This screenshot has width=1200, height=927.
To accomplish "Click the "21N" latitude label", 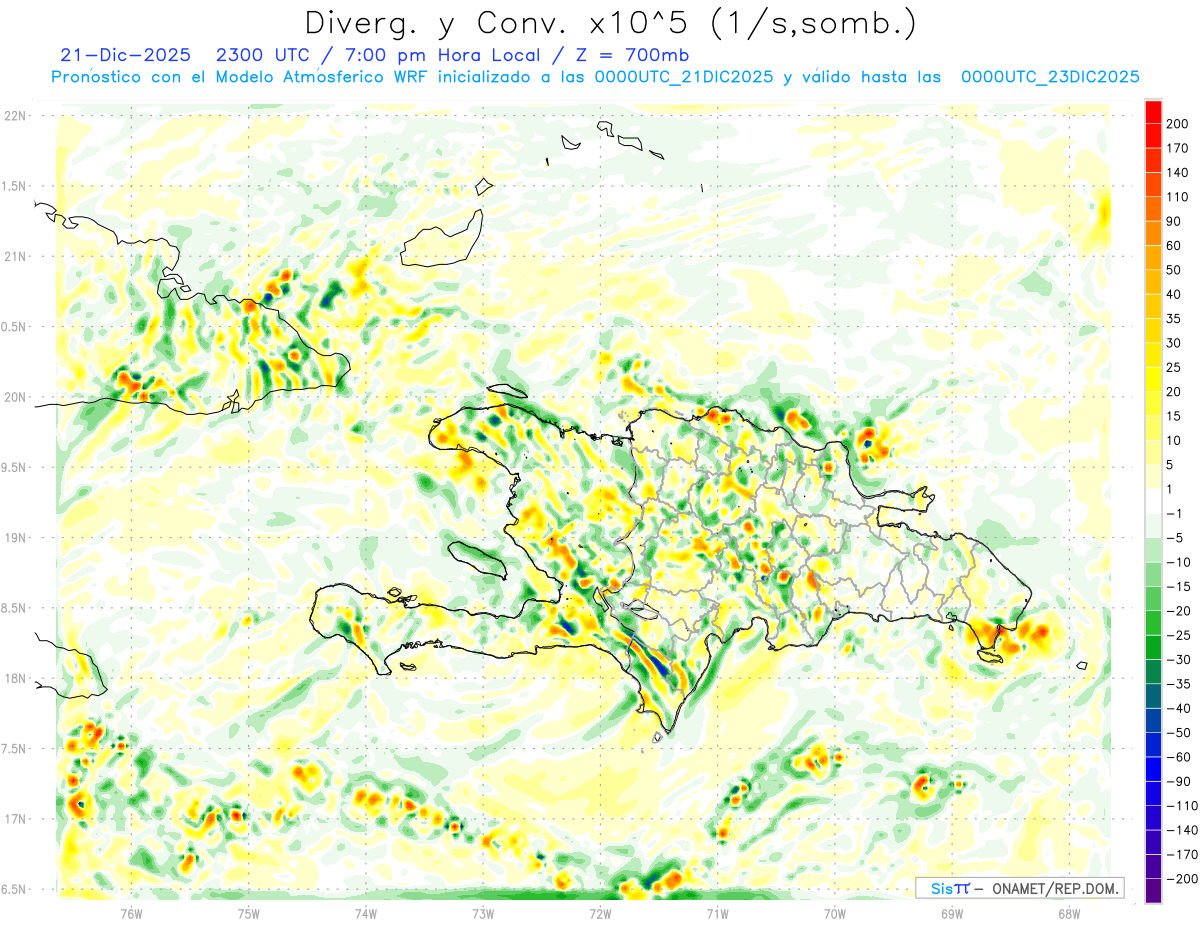I will tap(15, 256).
